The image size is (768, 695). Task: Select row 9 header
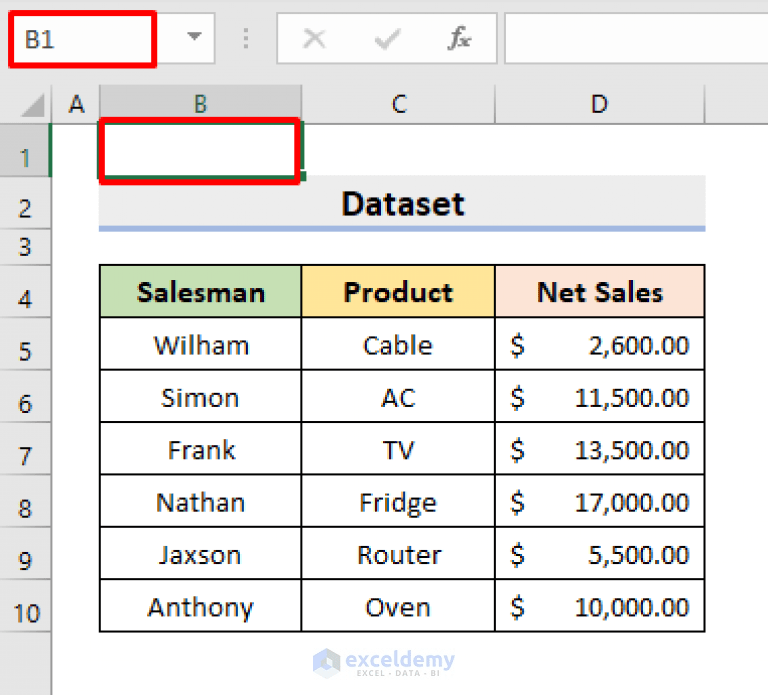tap(25, 554)
